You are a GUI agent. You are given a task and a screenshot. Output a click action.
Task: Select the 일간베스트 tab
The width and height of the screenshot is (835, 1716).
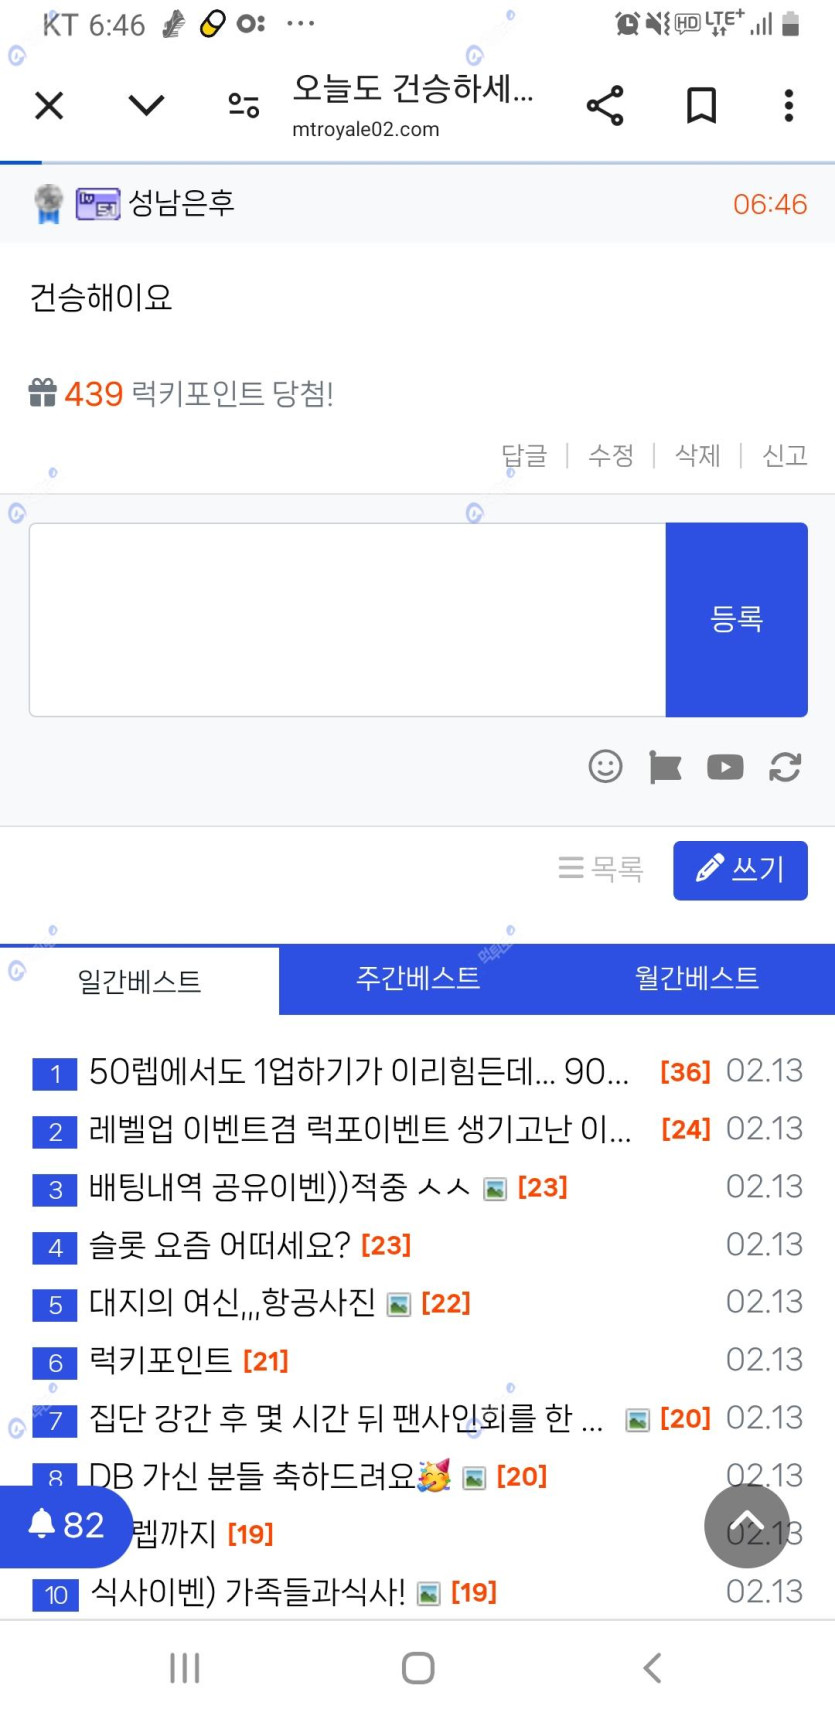point(139,981)
